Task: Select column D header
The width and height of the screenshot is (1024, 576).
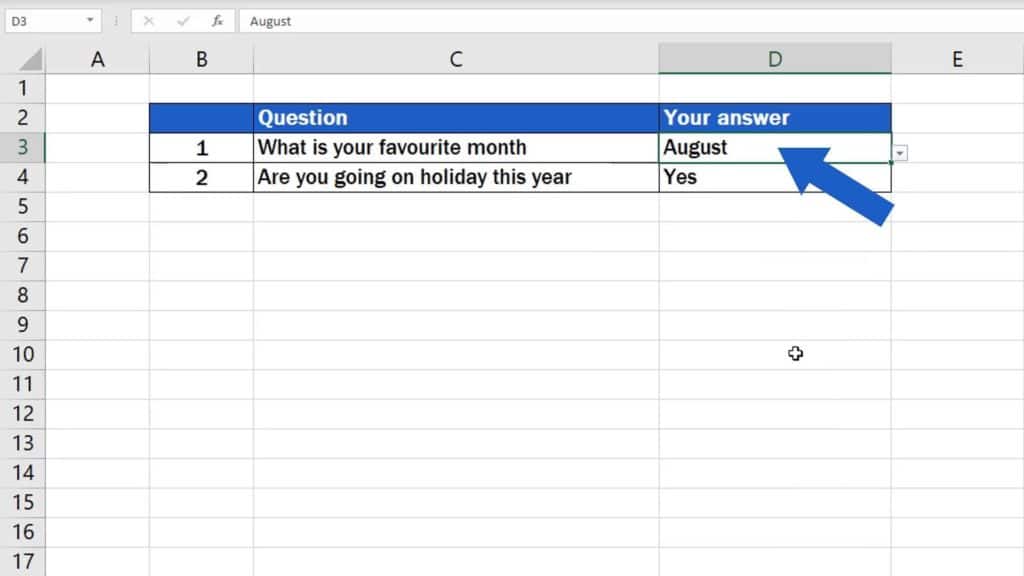Action: (x=774, y=59)
